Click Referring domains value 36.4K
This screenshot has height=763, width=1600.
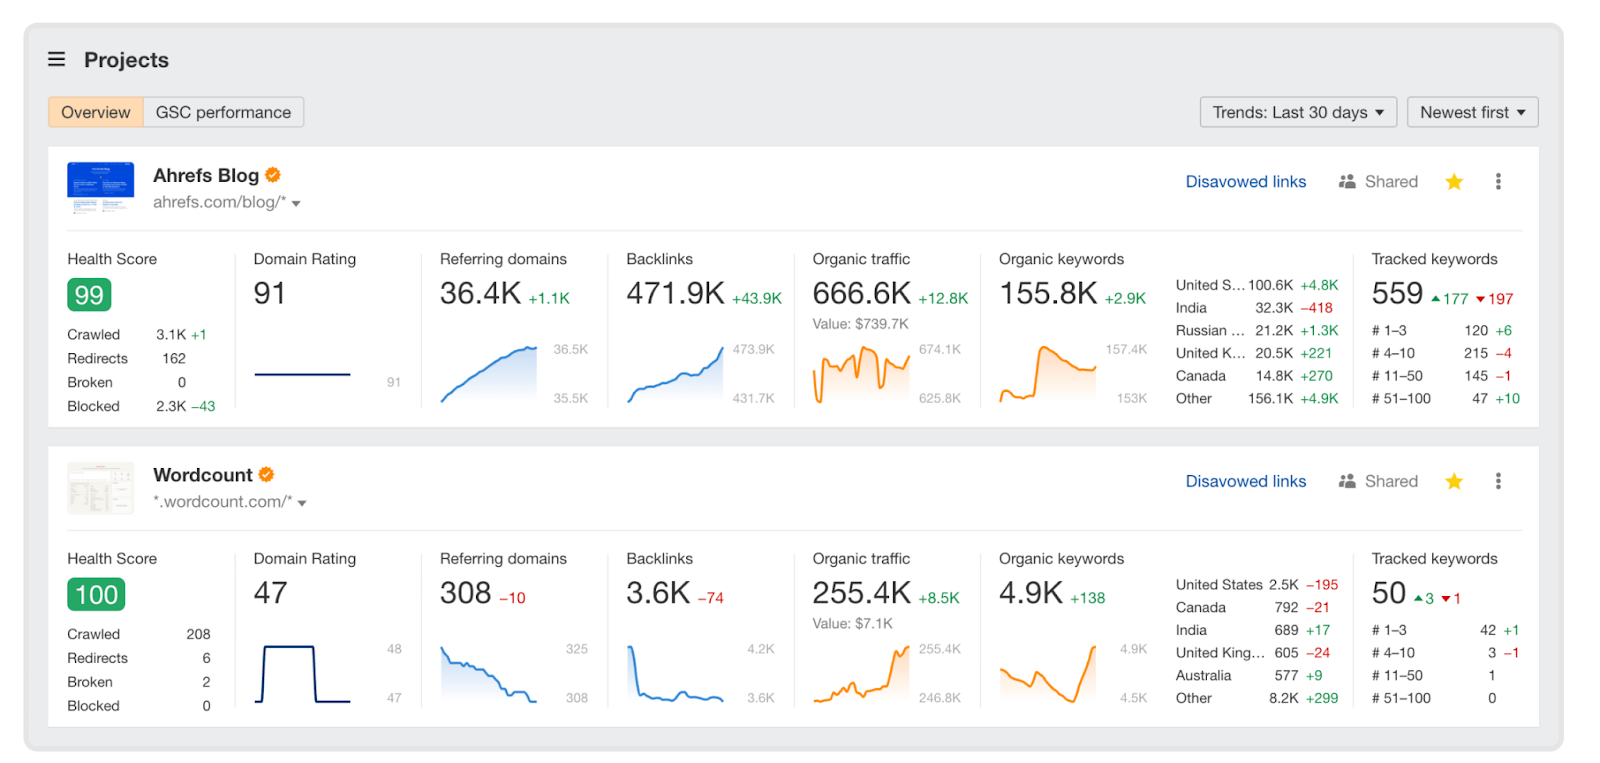(x=481, y=293)
